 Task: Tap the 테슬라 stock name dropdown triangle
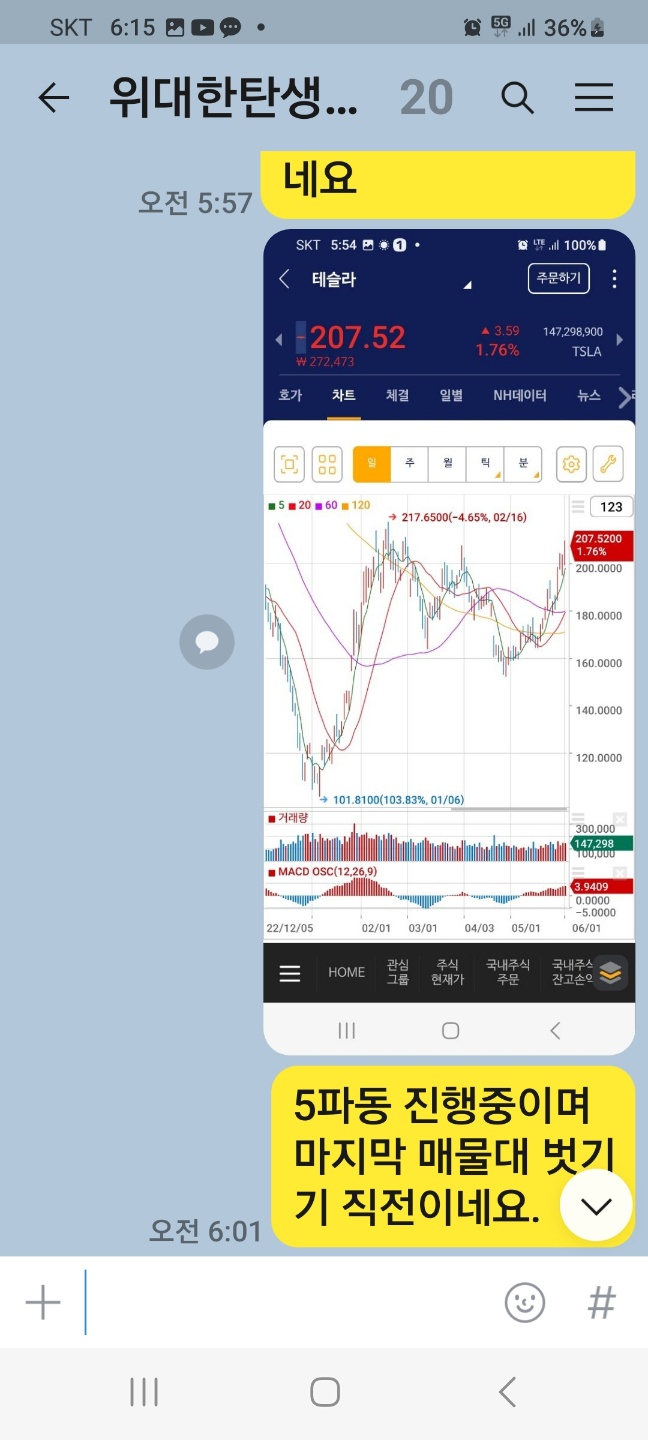point(466,285)
